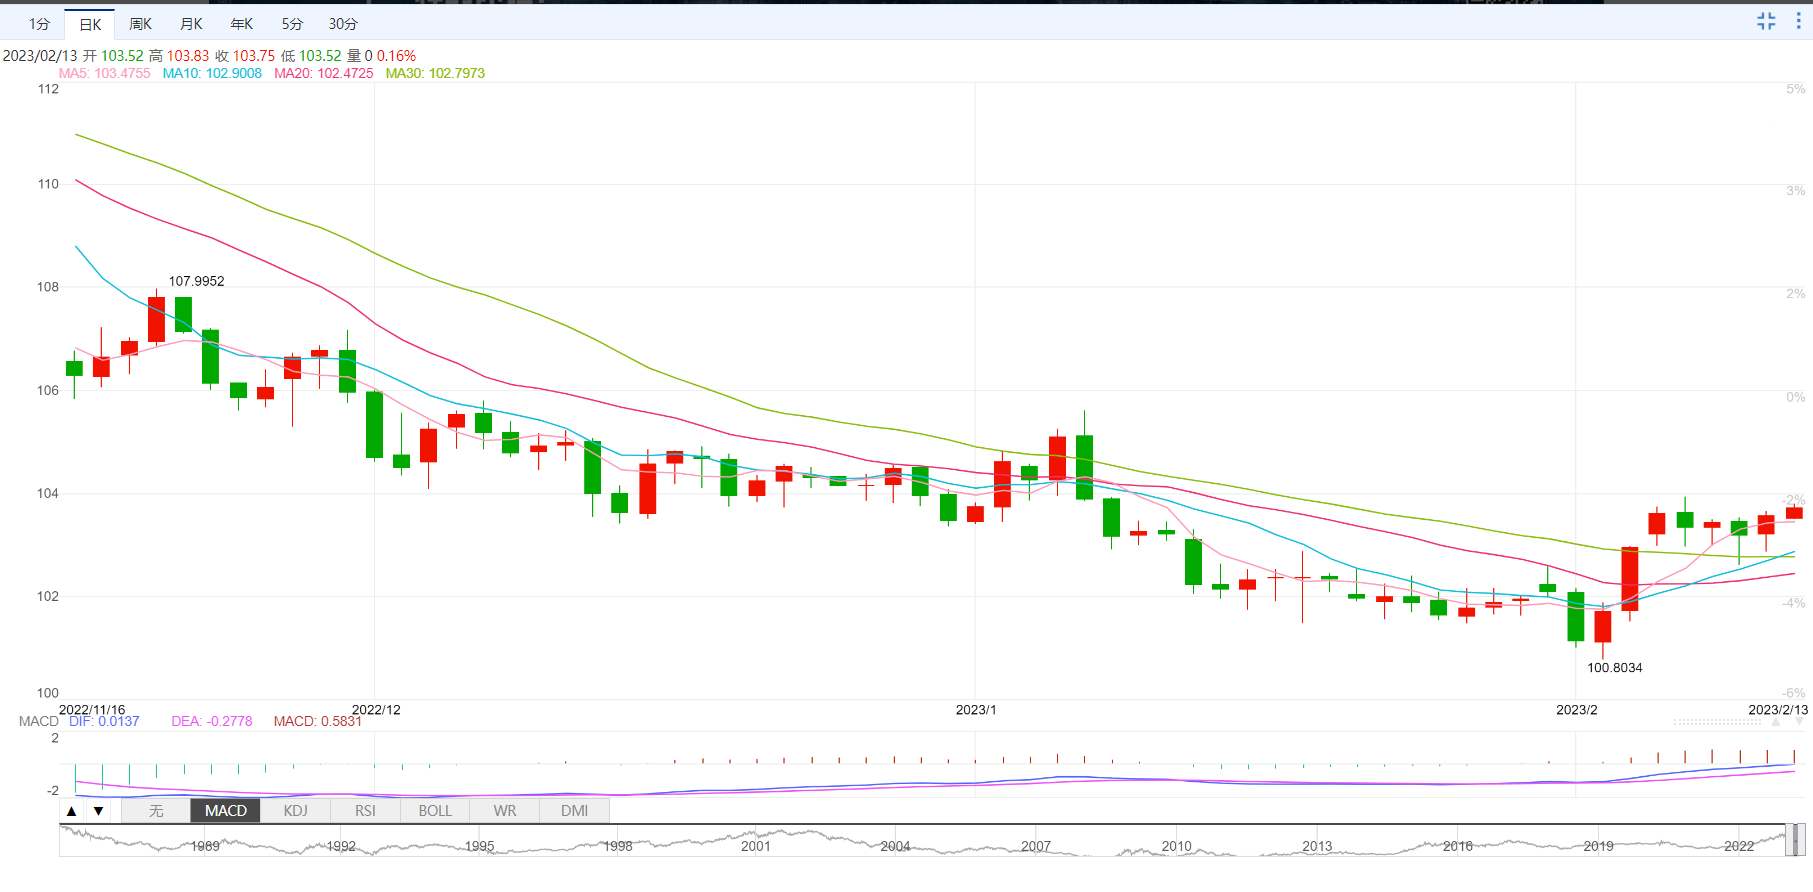1813x892 pixels.
Task: Select 无 to hide the indicator
Action: click(156, 811)
